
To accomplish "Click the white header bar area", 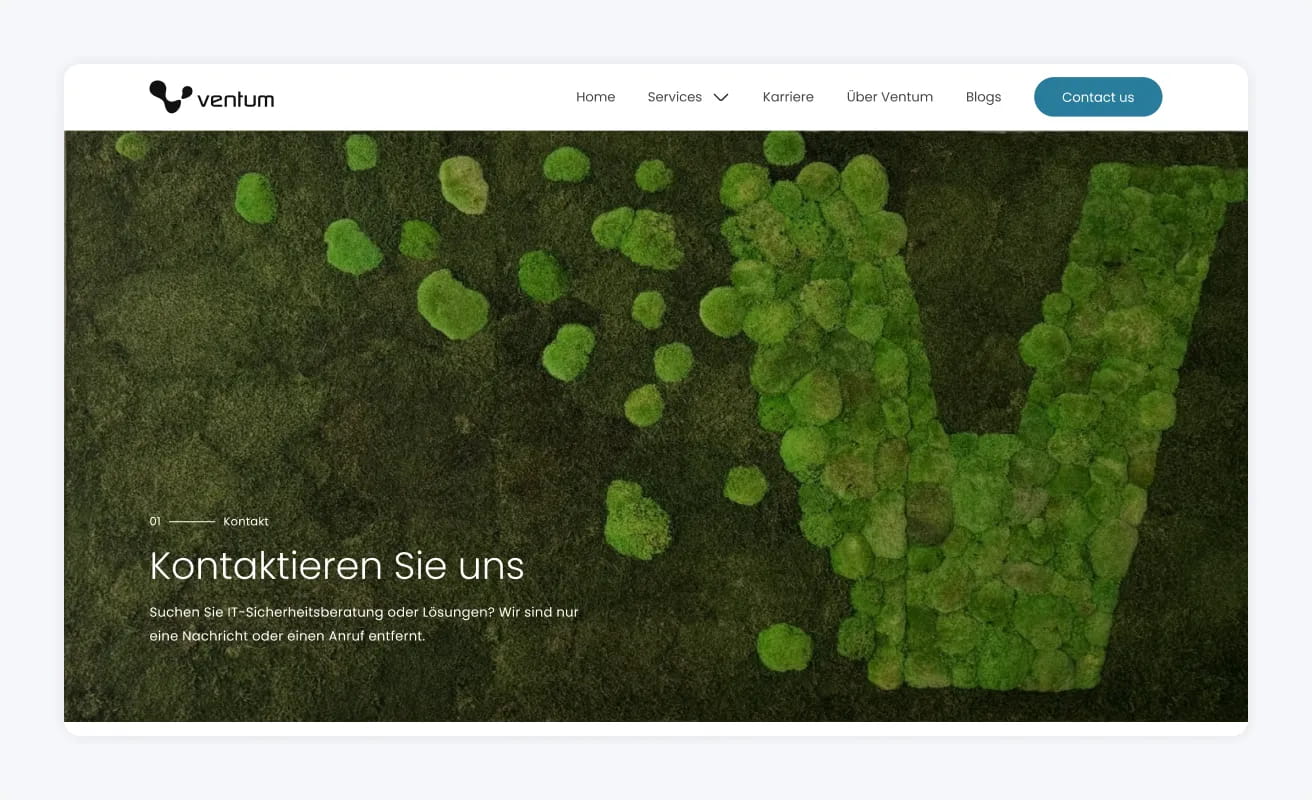I will point(430,96).
